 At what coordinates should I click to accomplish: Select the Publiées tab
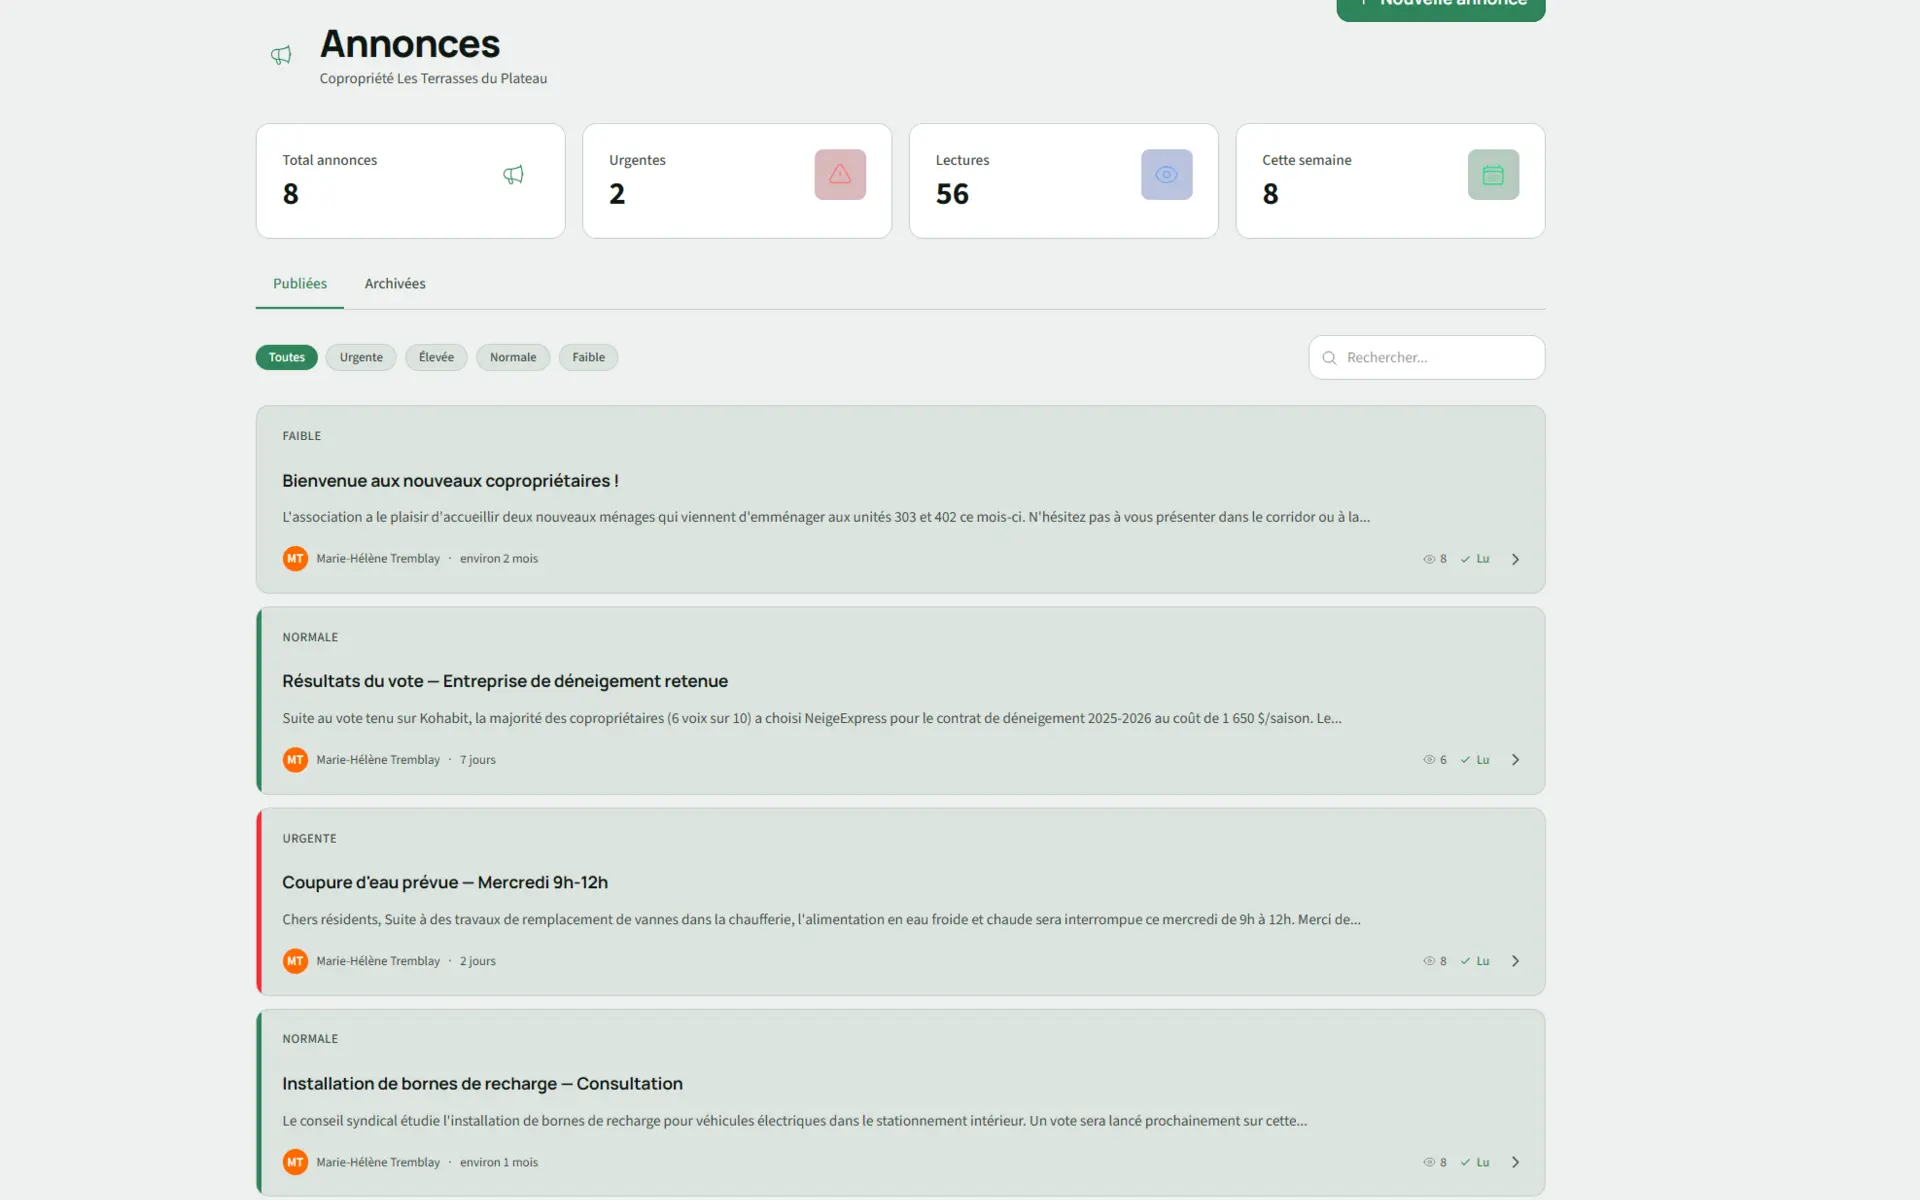299,284
